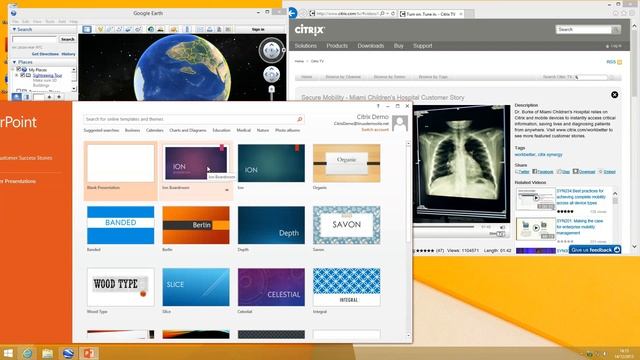Refresh the Citrix page in Internet Explorer
Image resolution: width=640 pixels, height=360 pixels.
[x=393, y=13]
